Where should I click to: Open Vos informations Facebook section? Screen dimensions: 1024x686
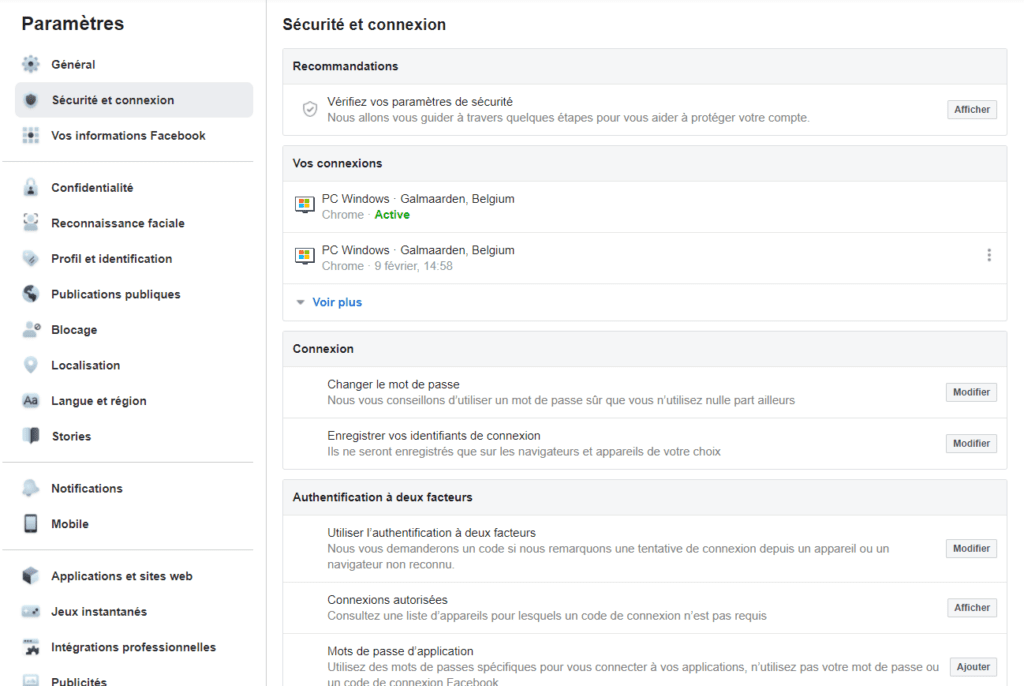[x=134, y=135]
